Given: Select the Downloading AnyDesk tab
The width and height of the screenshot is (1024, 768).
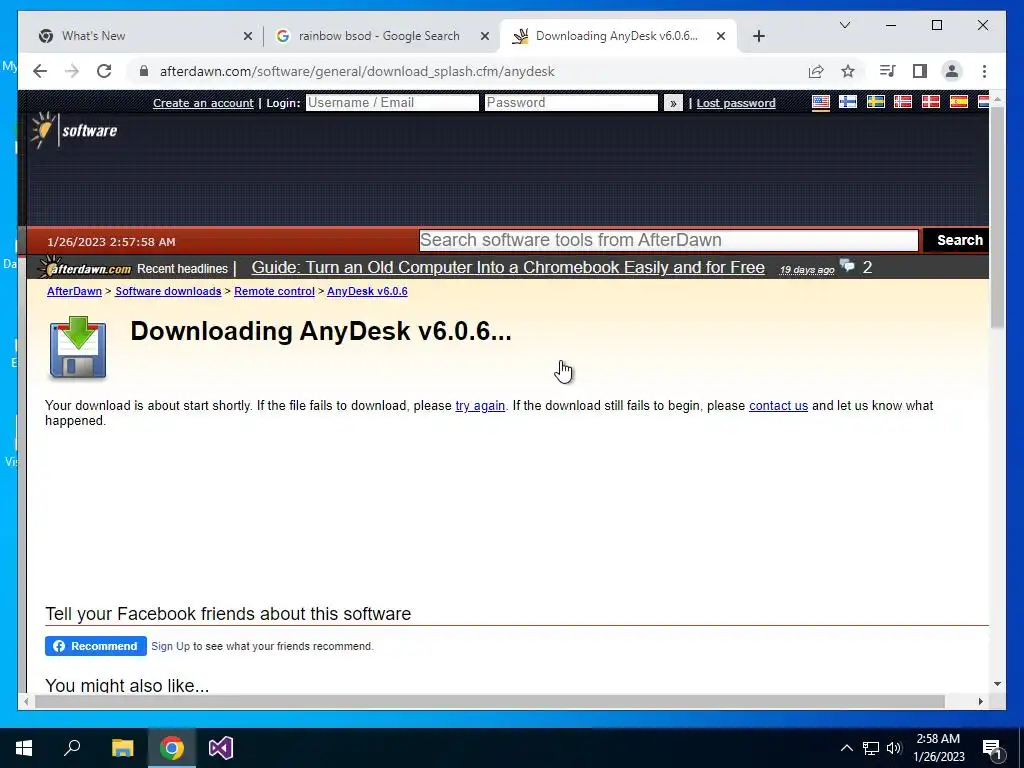Looking at the screenshot, I should [x=616, y=36].
